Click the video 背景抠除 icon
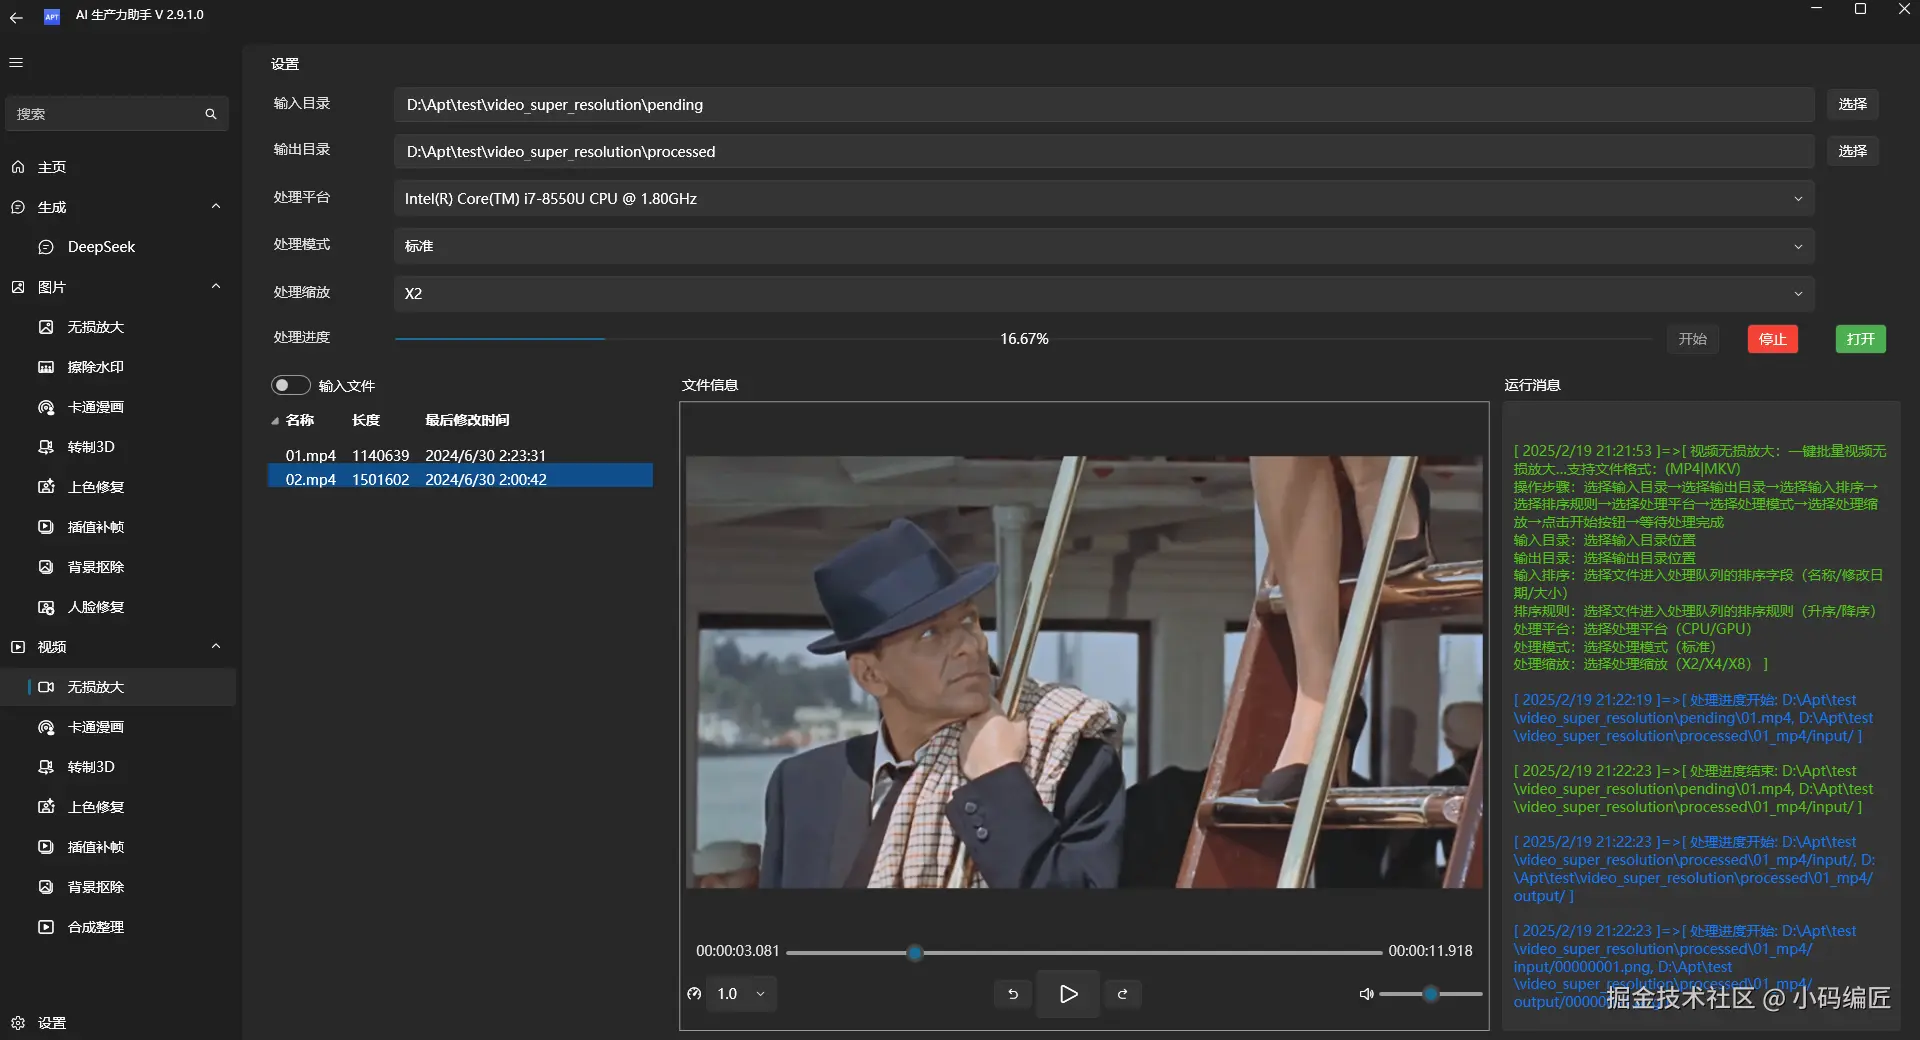 point(46,887)
